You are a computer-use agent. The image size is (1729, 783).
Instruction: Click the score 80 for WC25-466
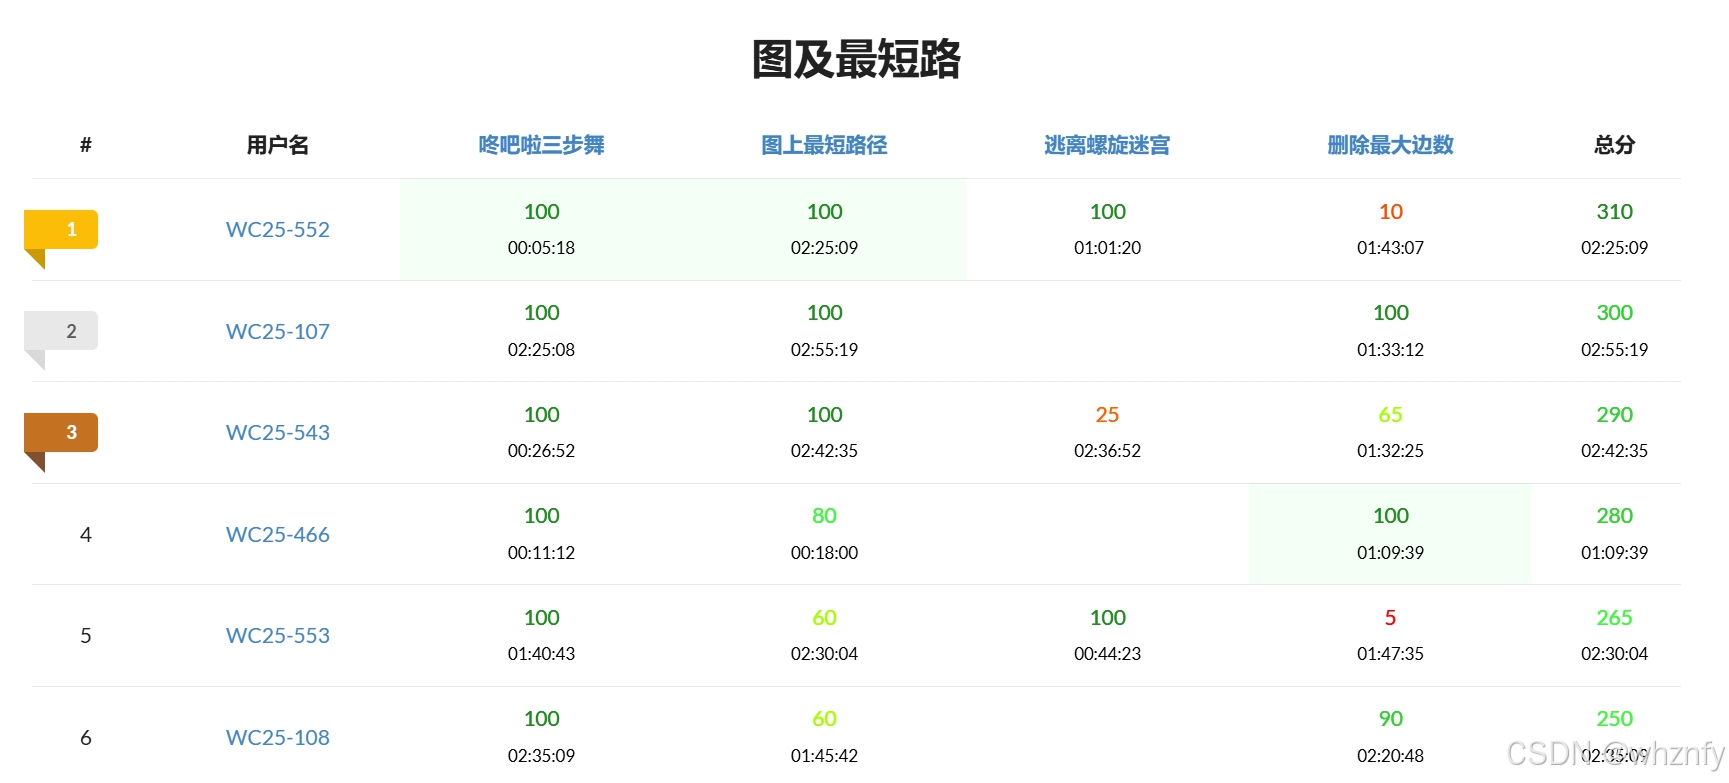click(824, 515)
